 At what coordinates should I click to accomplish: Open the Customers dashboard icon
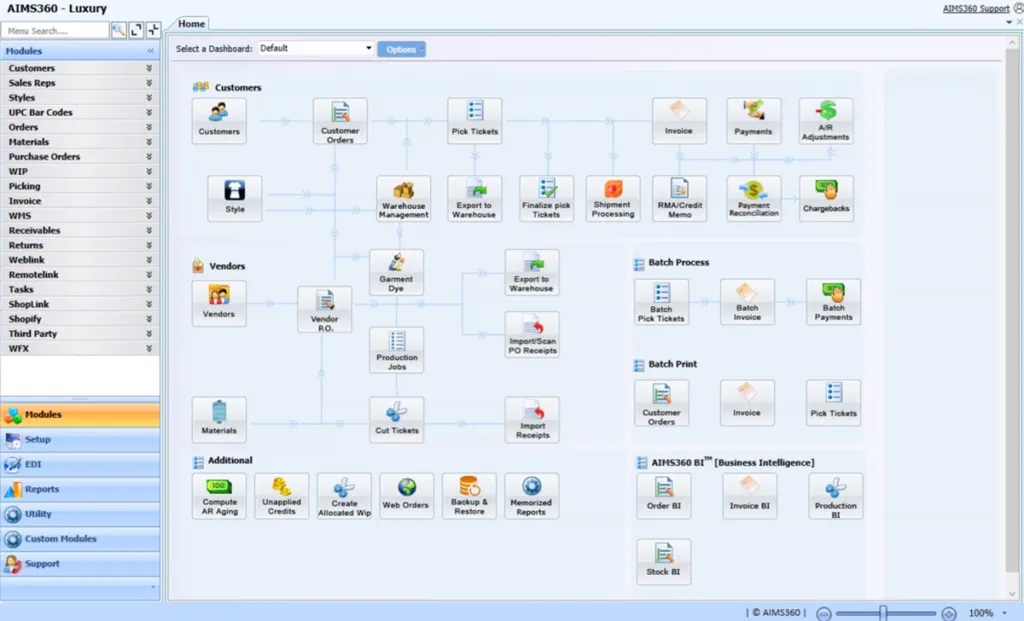pyautogui.click(x=219, y=121)
